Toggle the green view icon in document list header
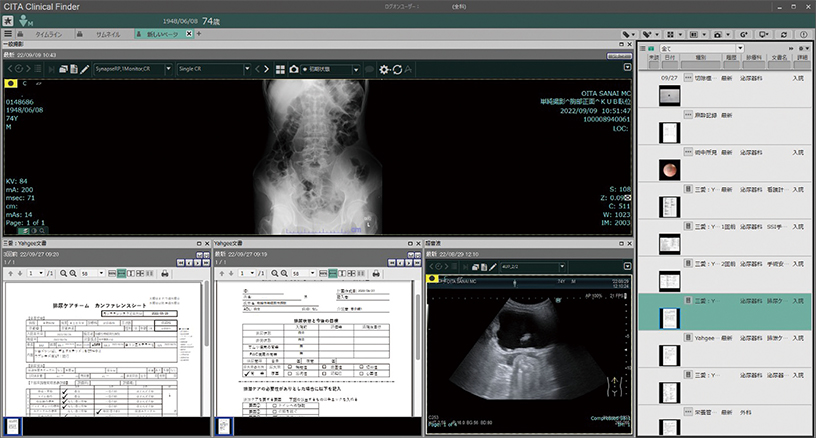The height and width of the screenshot is (438, 816). point(651,48)
